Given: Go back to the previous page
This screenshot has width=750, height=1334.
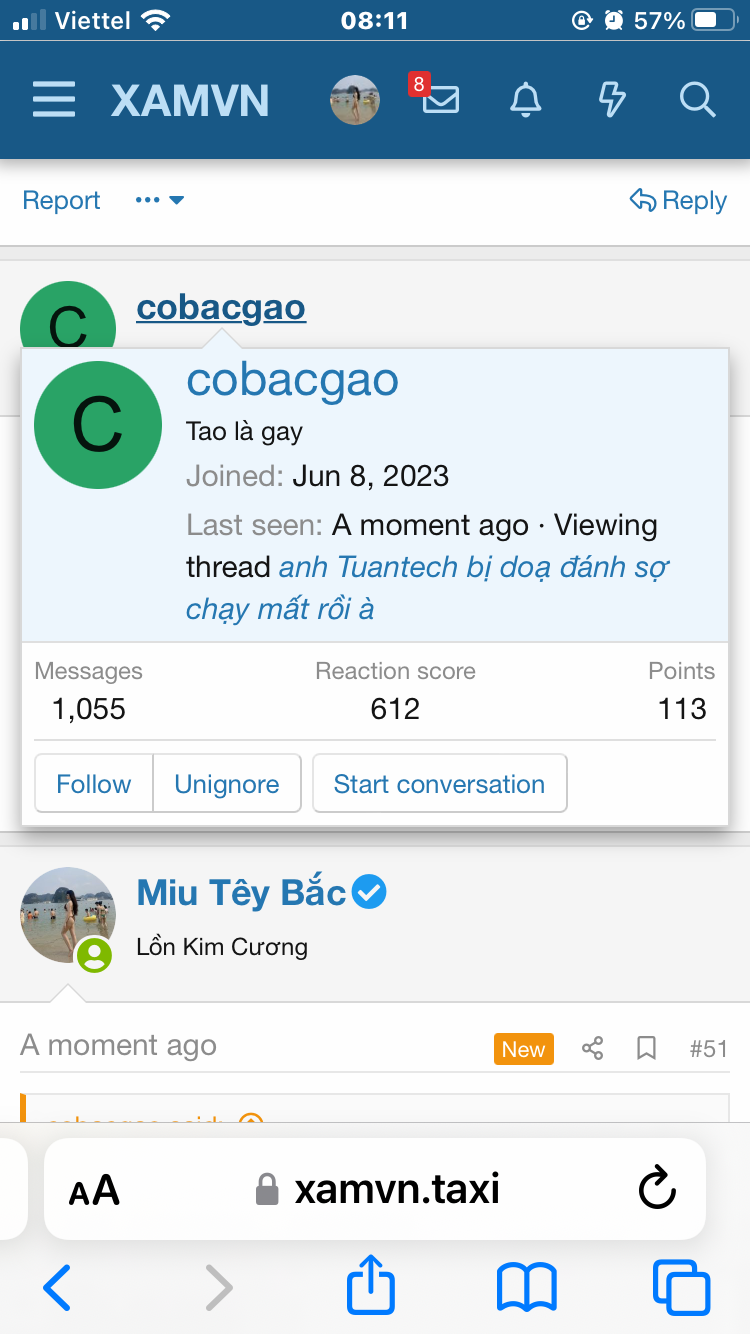Looking at the screenshot, I should pos(57,1287).
